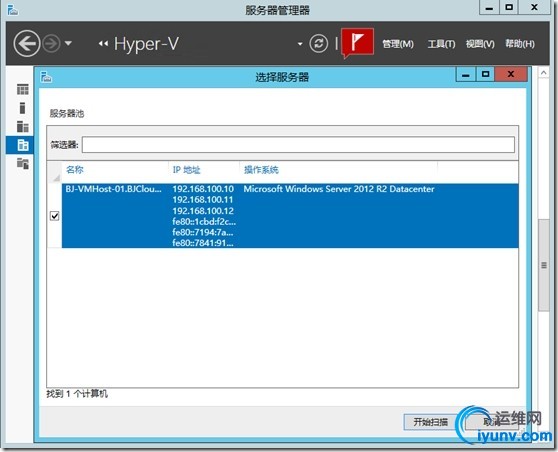The width and height of the screenshot is (558, 452).
Task: Click the Refresh icon in the header
Action: click(319, 43)
